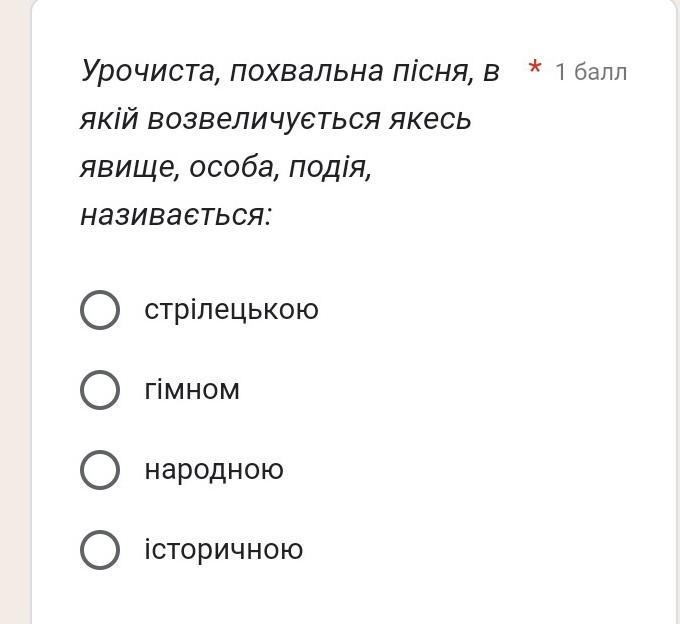The image size is (680, 624).
Task: Click the word «Урочиста» in the question
Action: point(147,72)
